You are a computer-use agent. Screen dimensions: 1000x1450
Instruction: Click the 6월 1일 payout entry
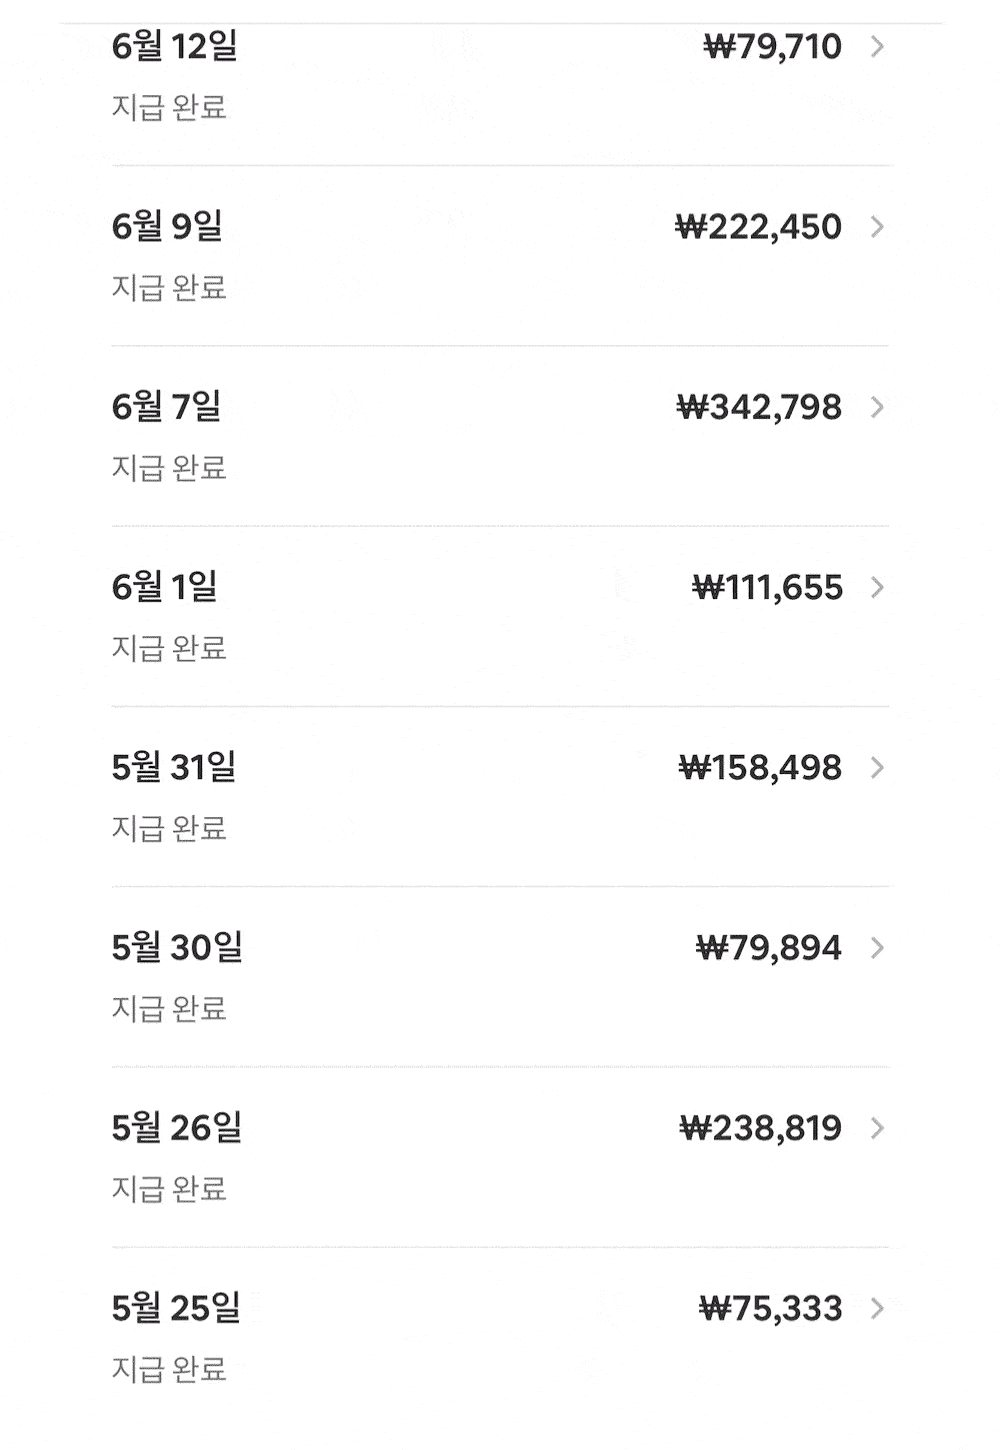coord(164,587)
